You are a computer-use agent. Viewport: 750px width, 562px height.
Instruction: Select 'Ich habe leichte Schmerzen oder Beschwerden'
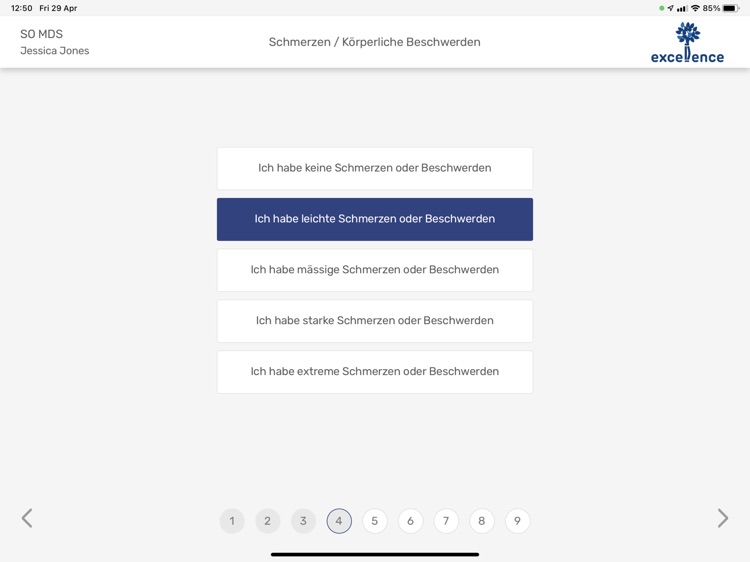(375, 219)
